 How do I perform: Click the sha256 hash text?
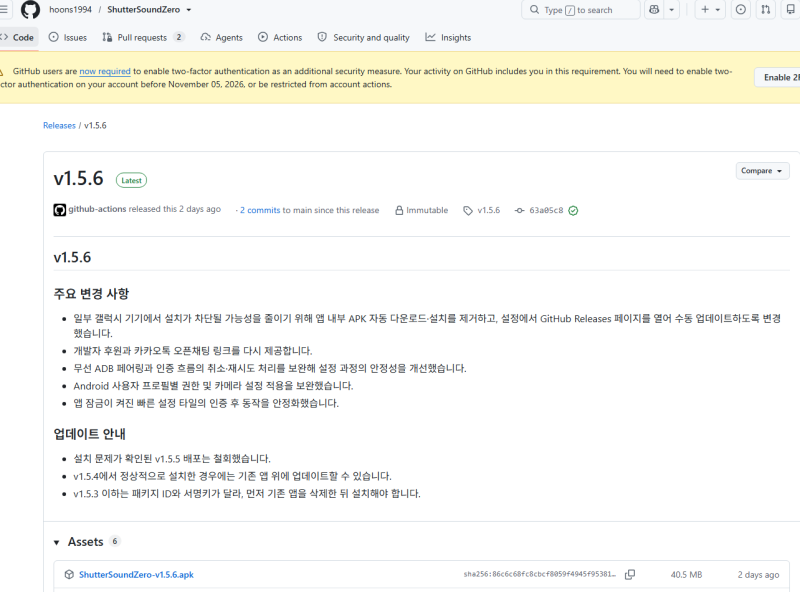point(539,574)
